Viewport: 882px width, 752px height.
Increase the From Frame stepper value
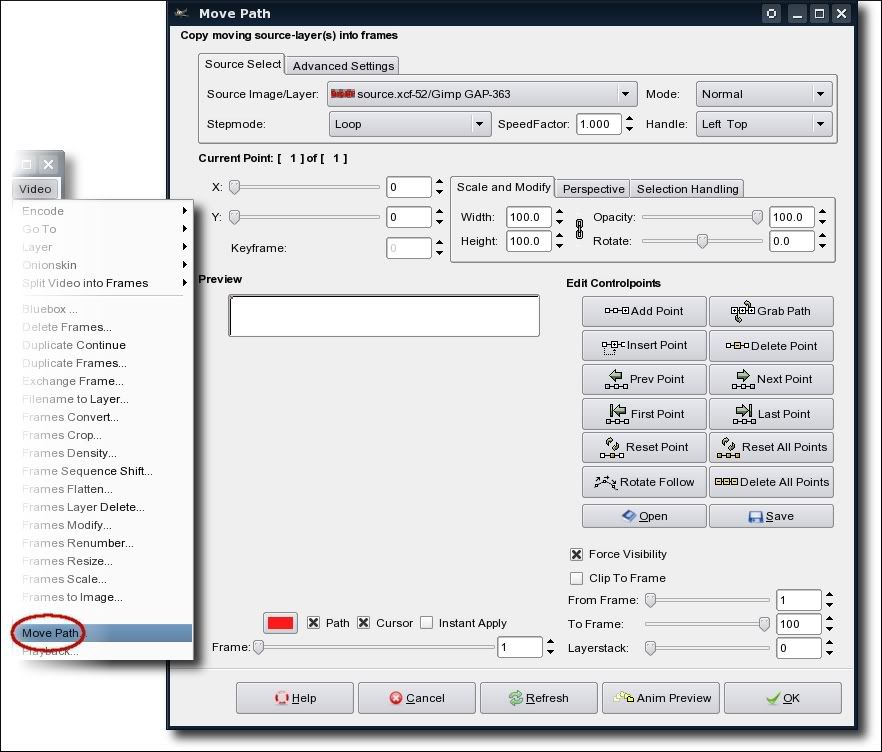click(830, 595)
